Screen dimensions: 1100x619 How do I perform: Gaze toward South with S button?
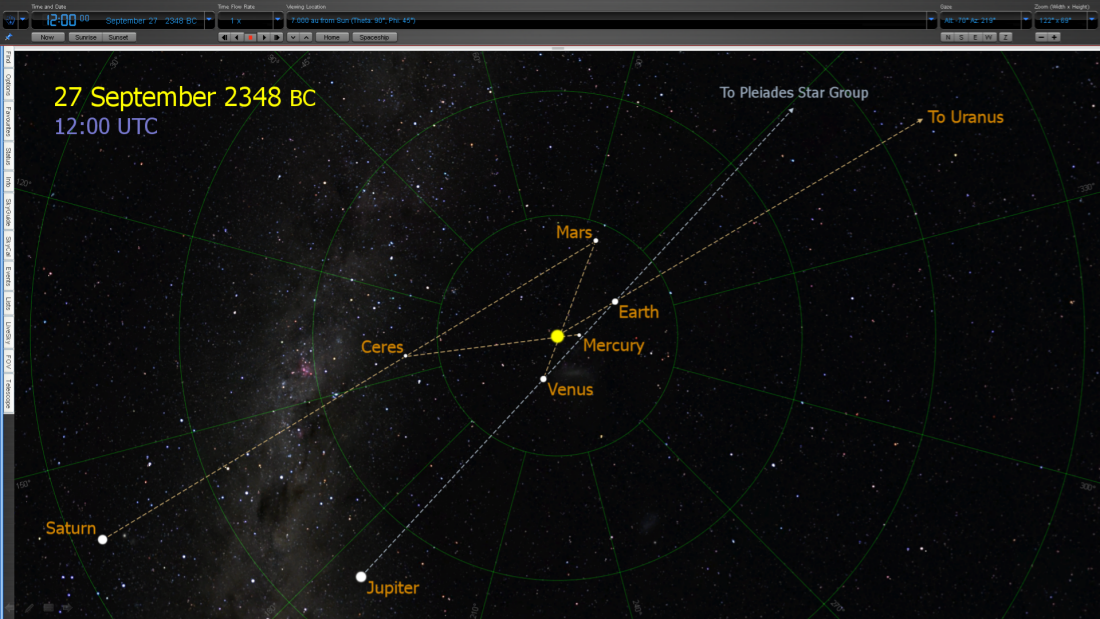pos(962,37)
